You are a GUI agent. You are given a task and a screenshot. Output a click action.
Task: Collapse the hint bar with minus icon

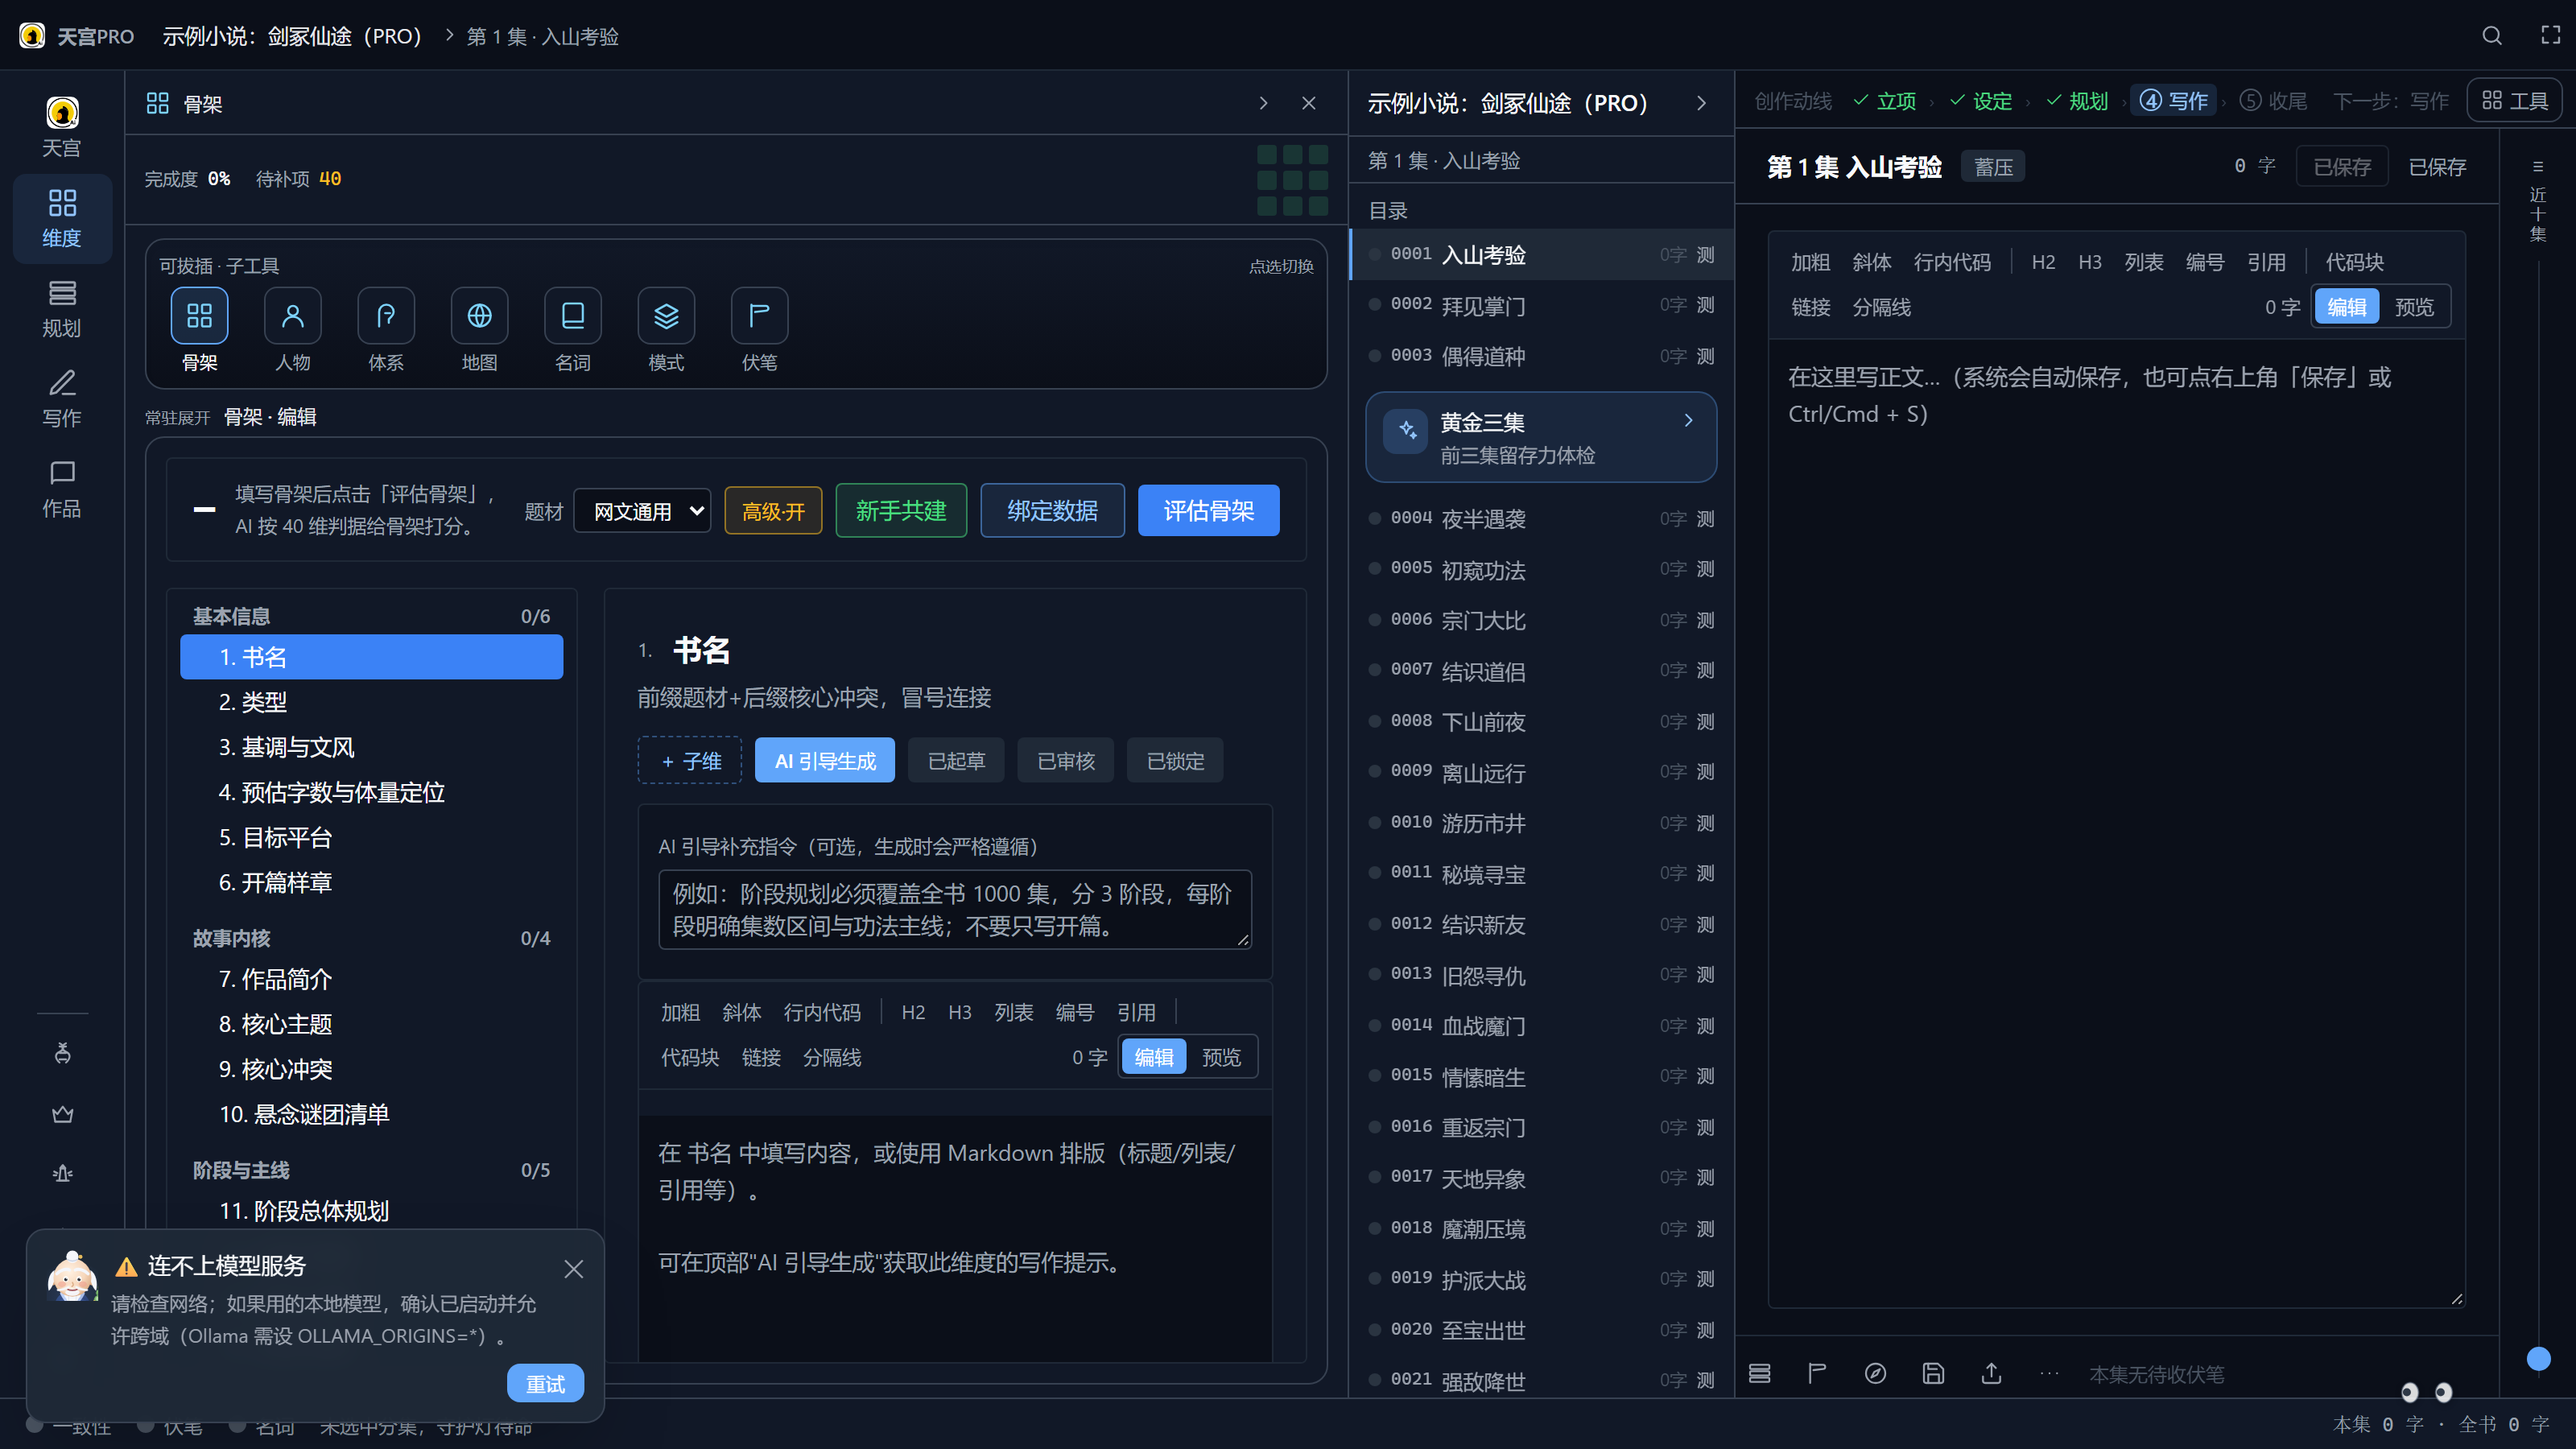204,510
